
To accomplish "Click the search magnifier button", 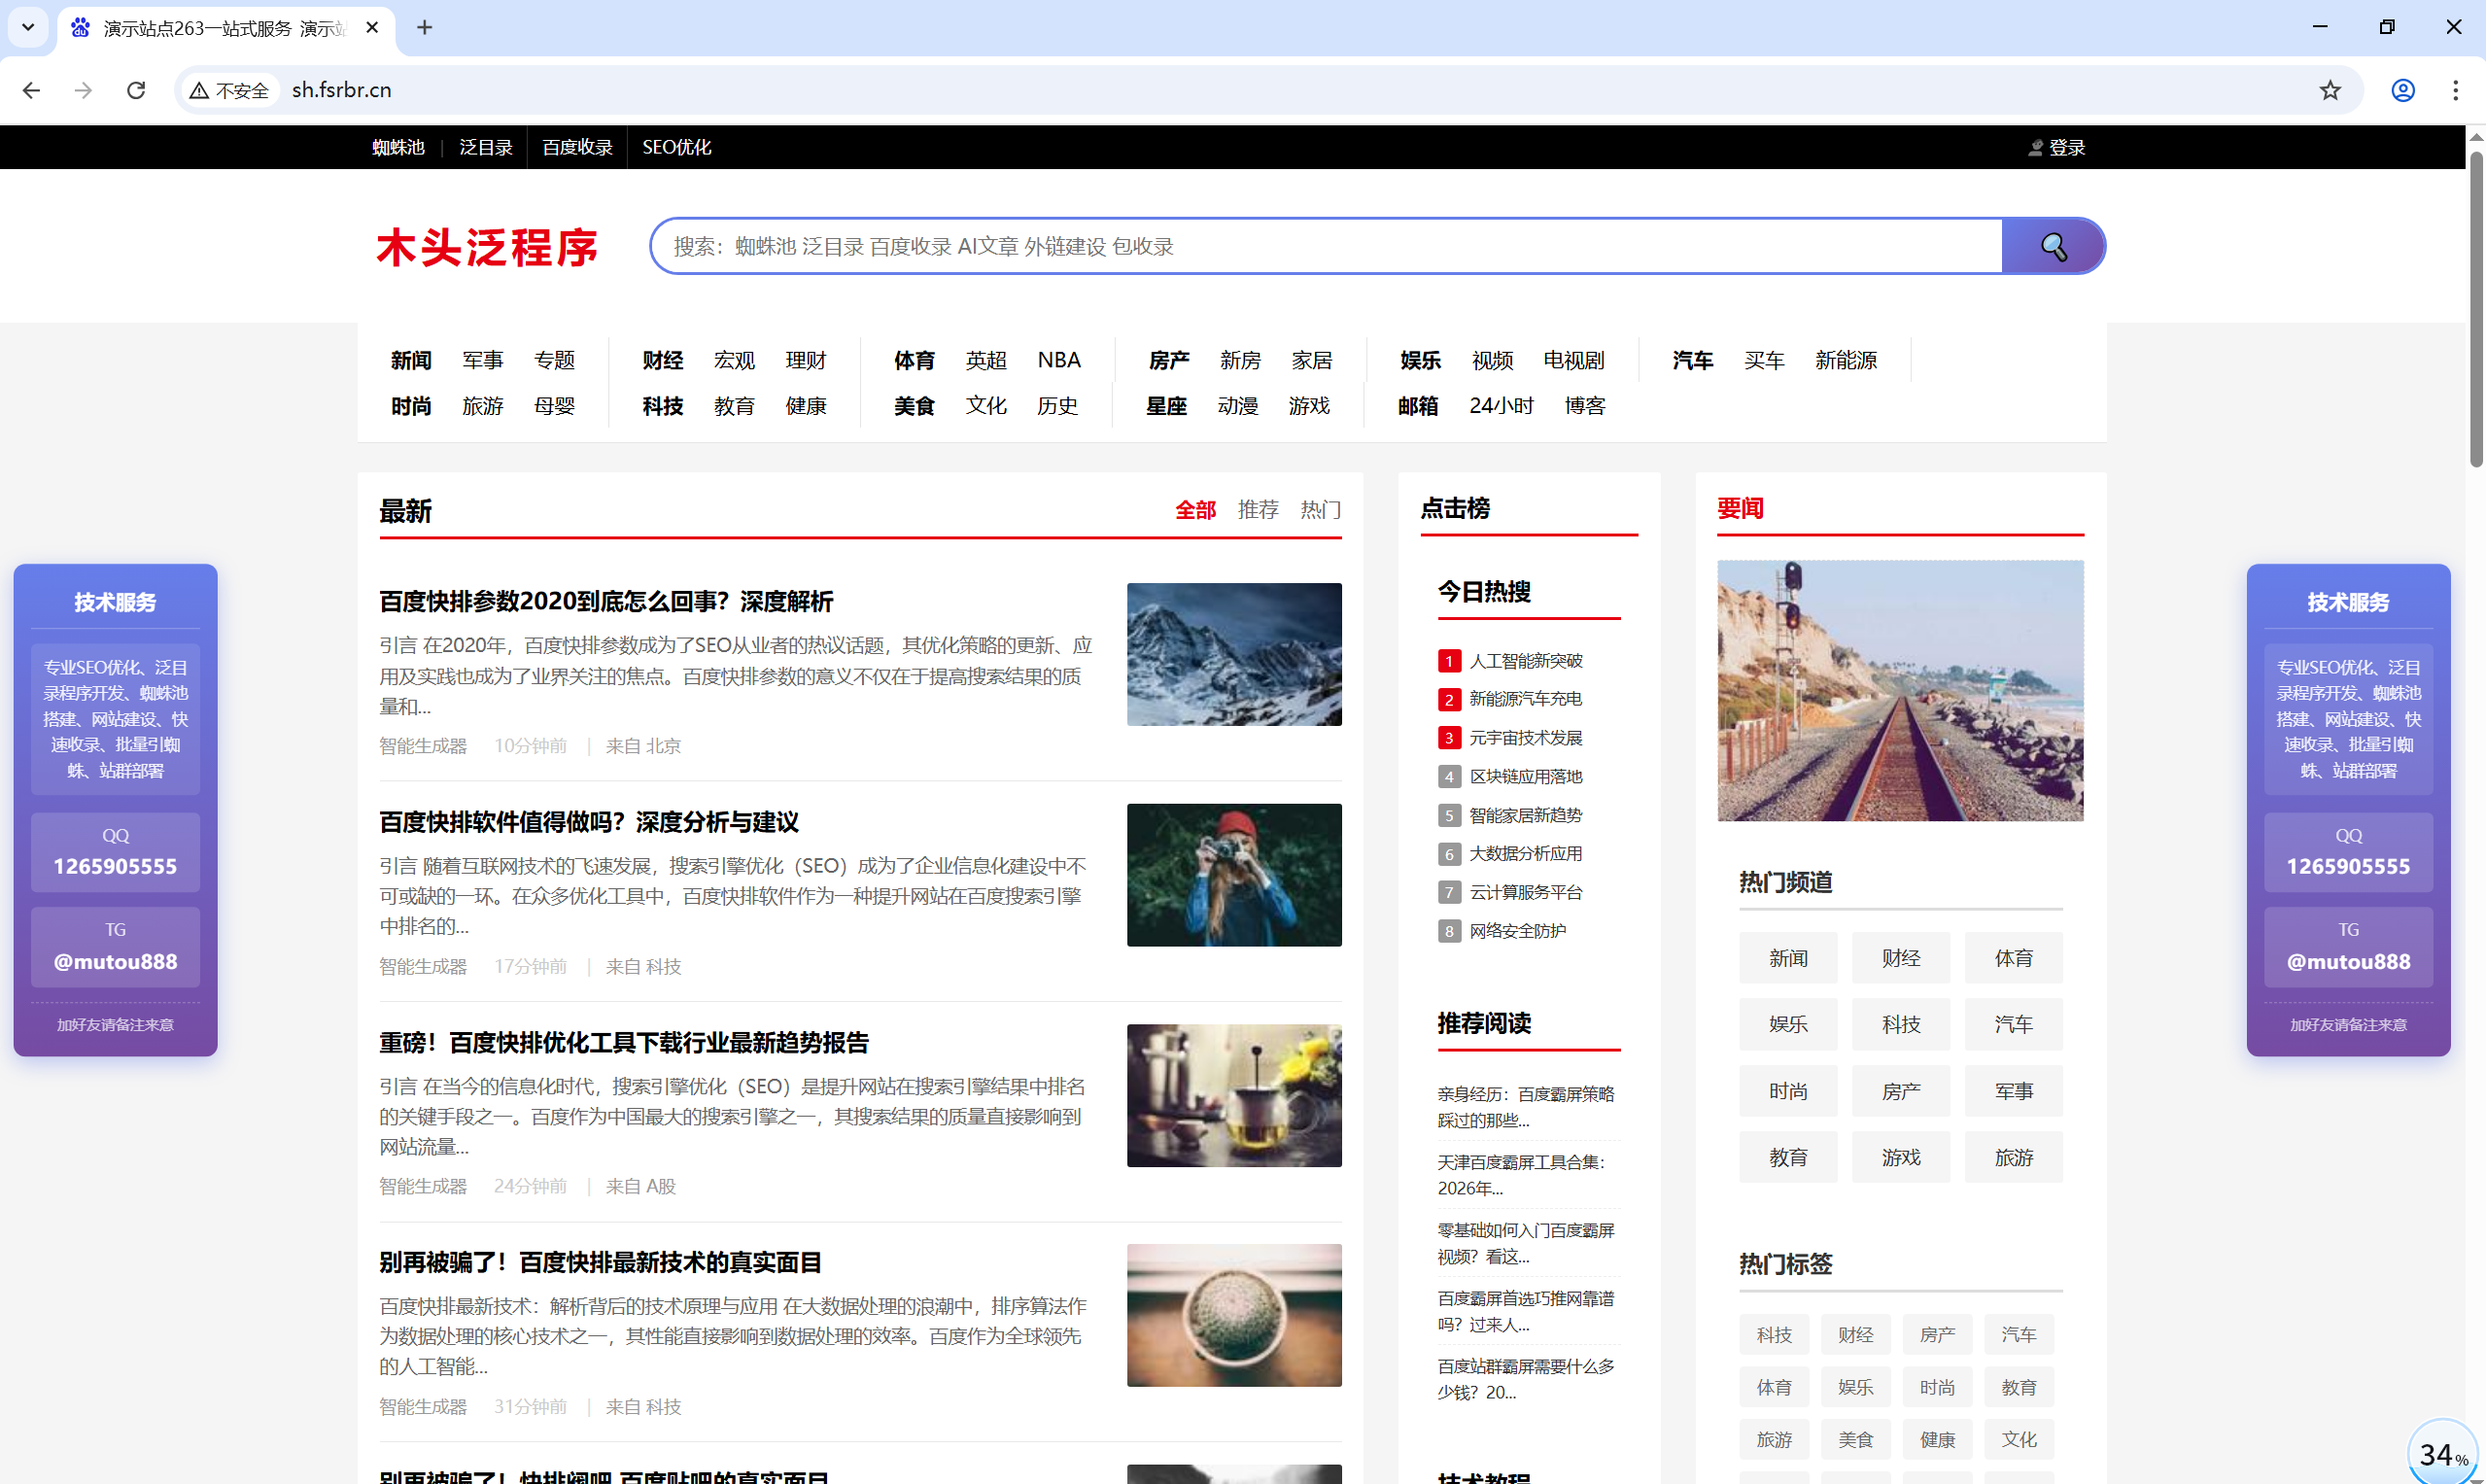I will (x=2053, y=245).
